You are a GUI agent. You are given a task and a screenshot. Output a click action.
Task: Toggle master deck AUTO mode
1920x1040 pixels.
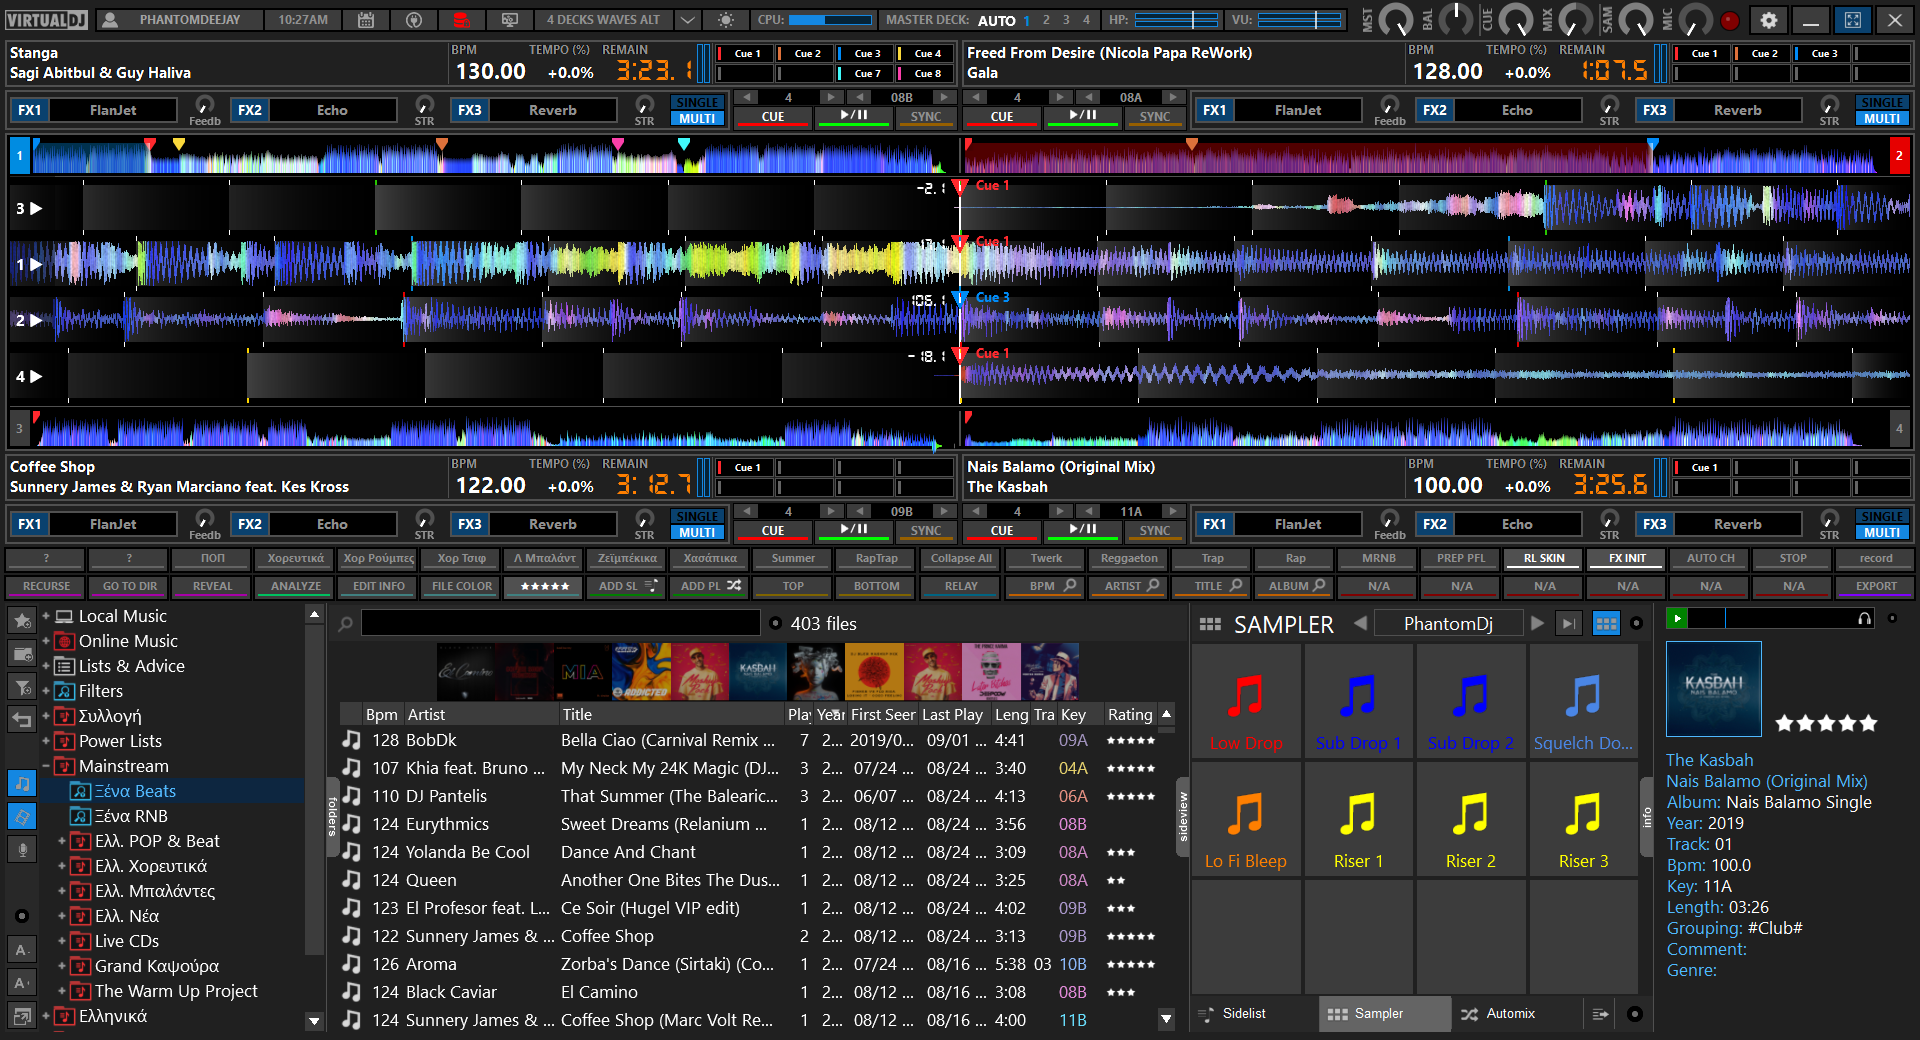[x=996, y=20]
